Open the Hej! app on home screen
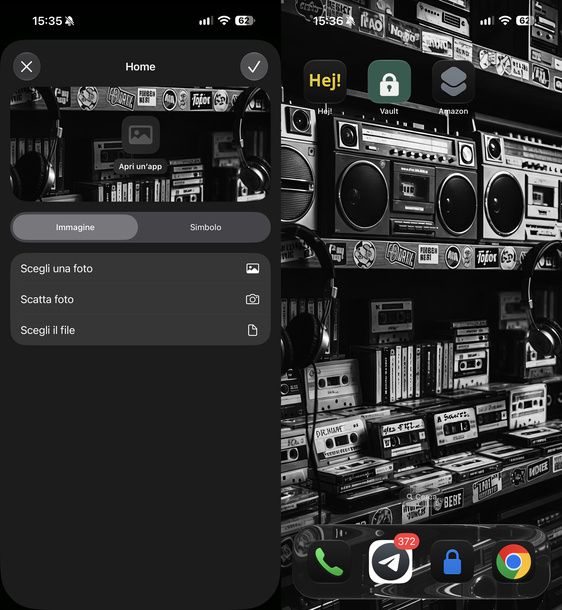The height and width of the screenshot is (610, 562). pos(325,81)
